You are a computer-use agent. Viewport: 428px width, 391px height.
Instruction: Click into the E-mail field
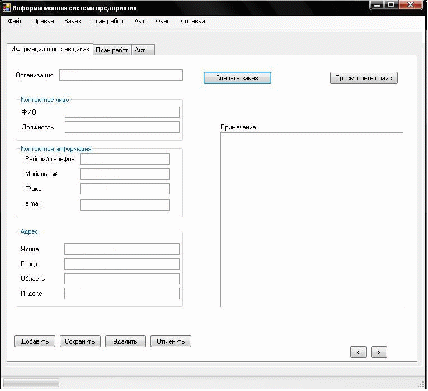coord(125,205)
